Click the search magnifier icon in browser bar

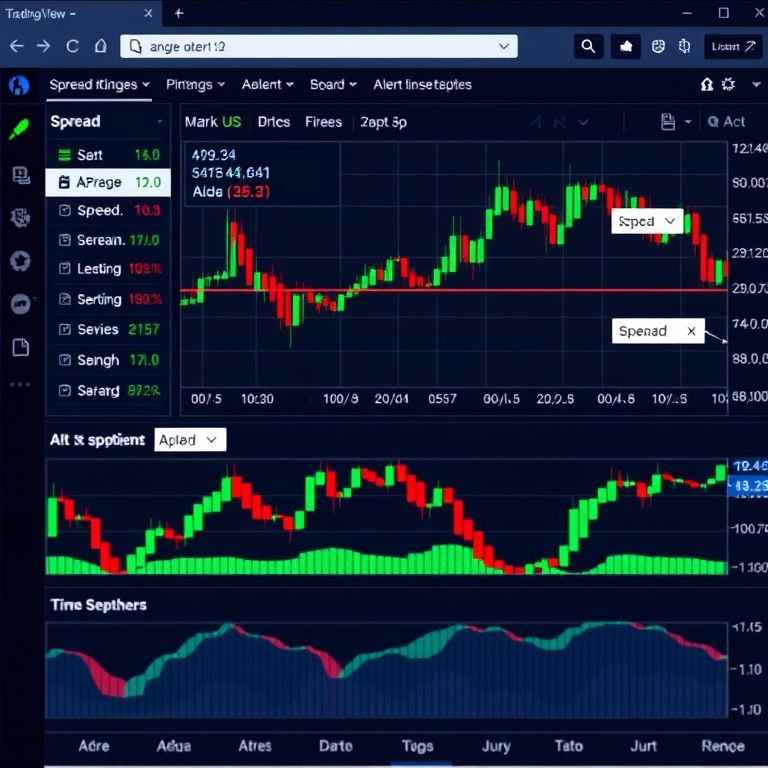click(588, 46)
